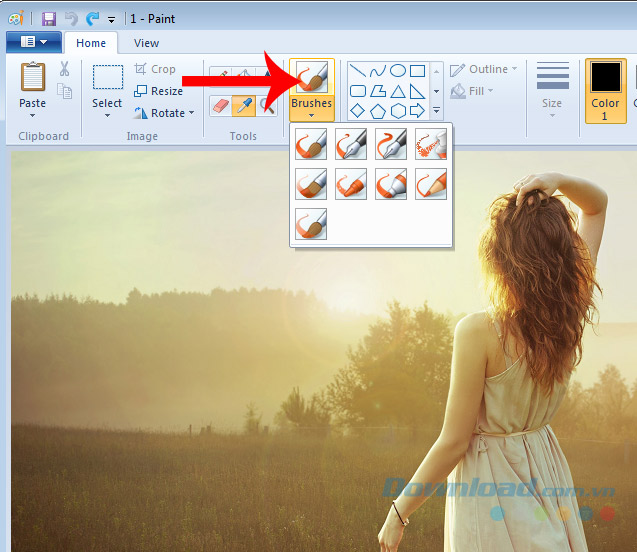The height and width of the screenshot is (552, 637).
Task: Redo the last undone action
Action: point(93,19)
